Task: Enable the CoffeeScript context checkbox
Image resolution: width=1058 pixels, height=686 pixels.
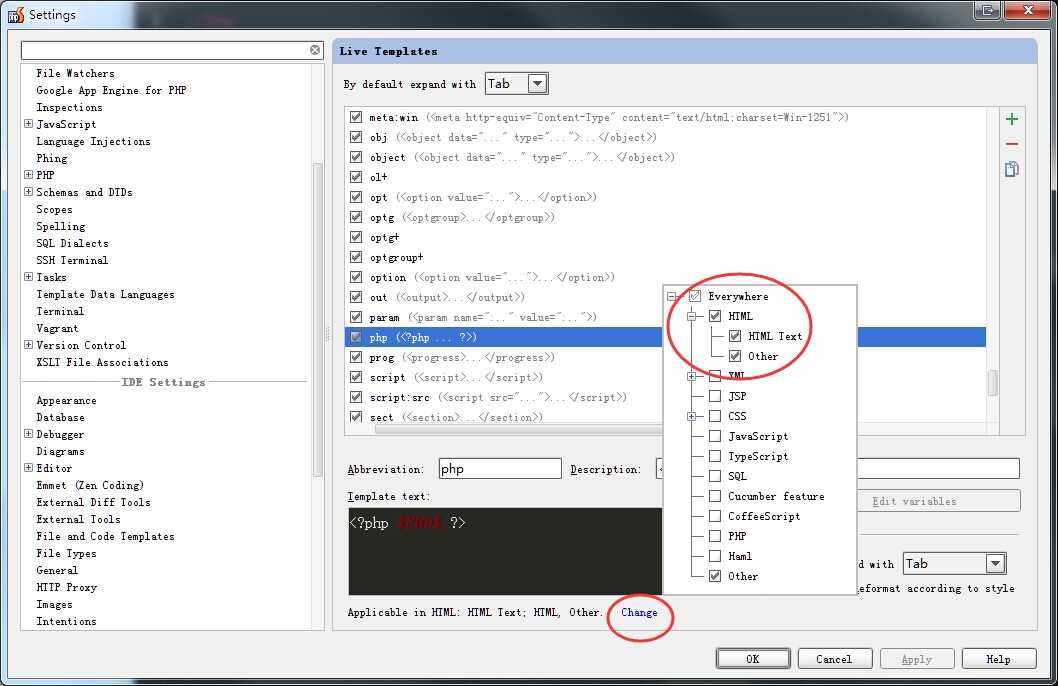Action: click(x=715, y=516)
